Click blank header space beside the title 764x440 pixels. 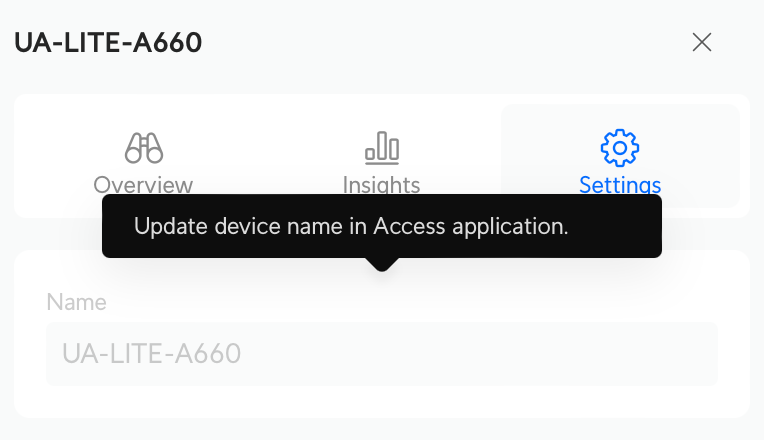450,42
